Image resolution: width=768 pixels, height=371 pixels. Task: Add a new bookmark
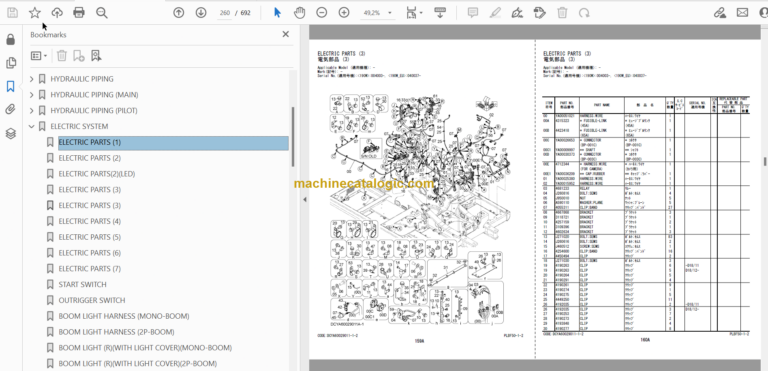point(78,56)
